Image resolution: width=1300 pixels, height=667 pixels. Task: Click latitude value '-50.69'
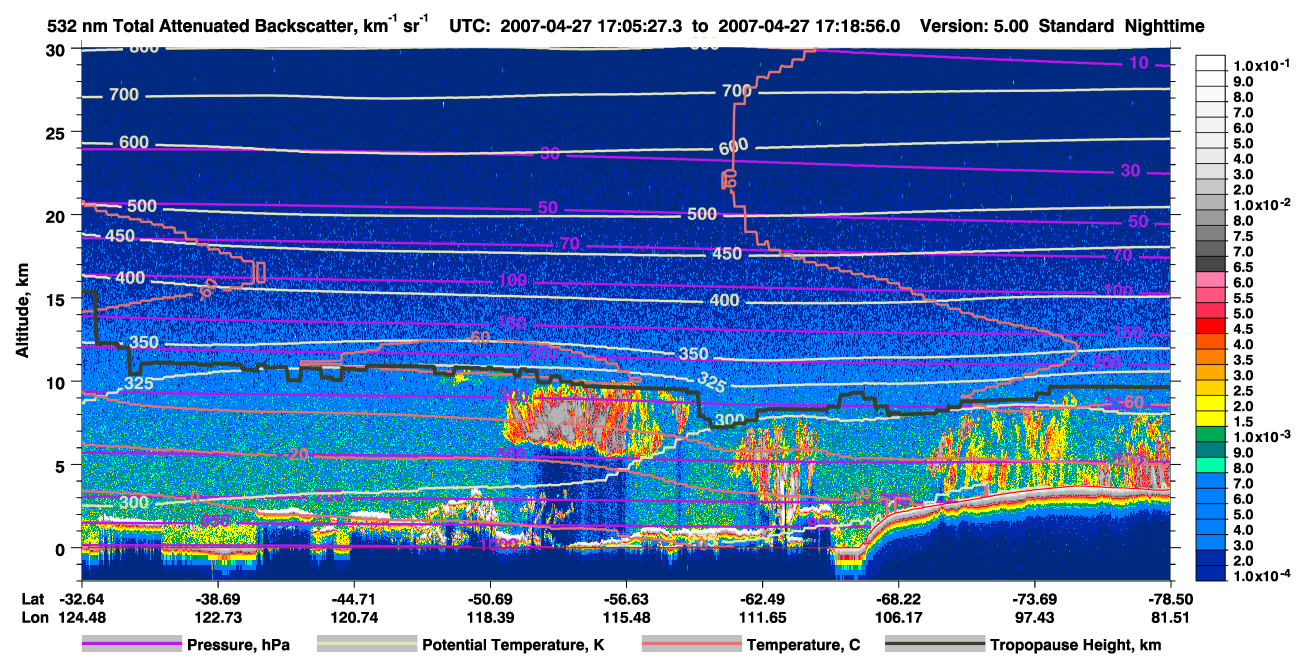coord(490,598)
